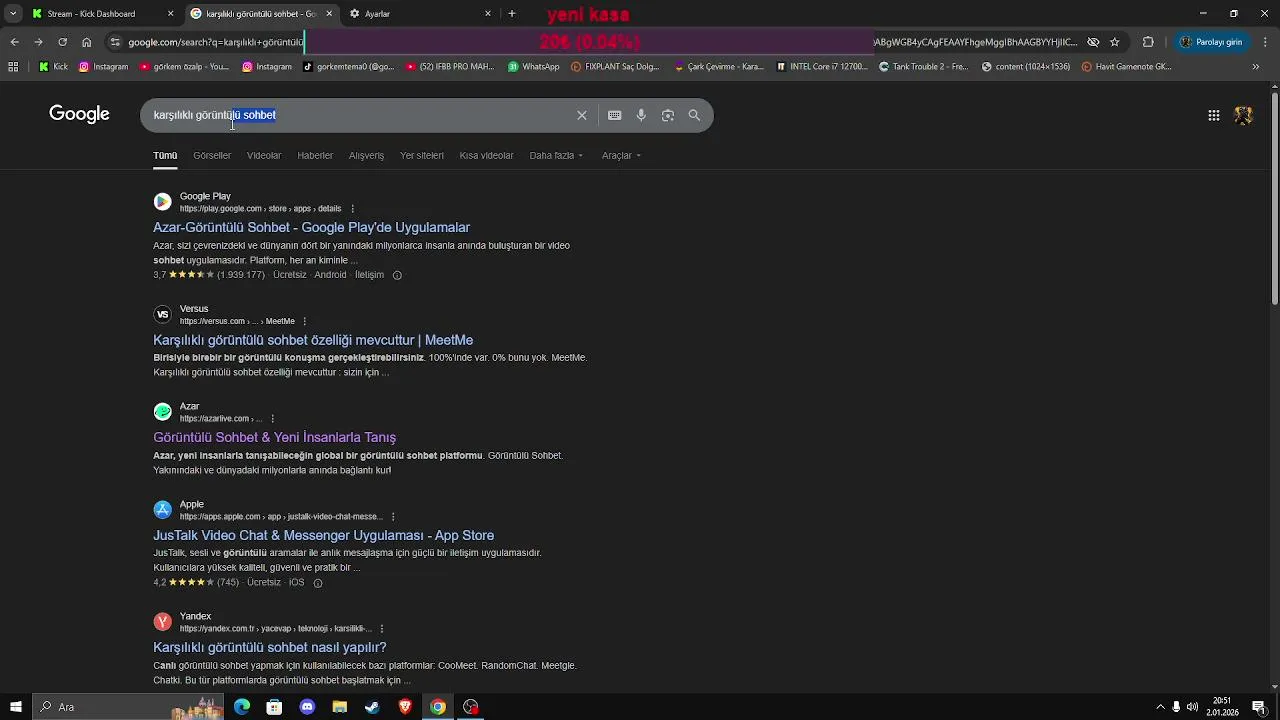
Task: Open Chrome's three-dot menu
Action: click(1263, 42)
